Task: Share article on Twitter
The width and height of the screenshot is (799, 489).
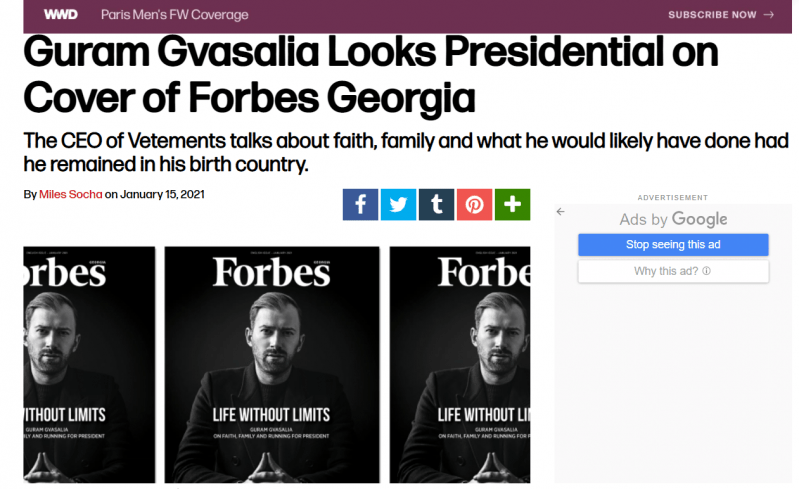Action: click(x=398, y=204)
